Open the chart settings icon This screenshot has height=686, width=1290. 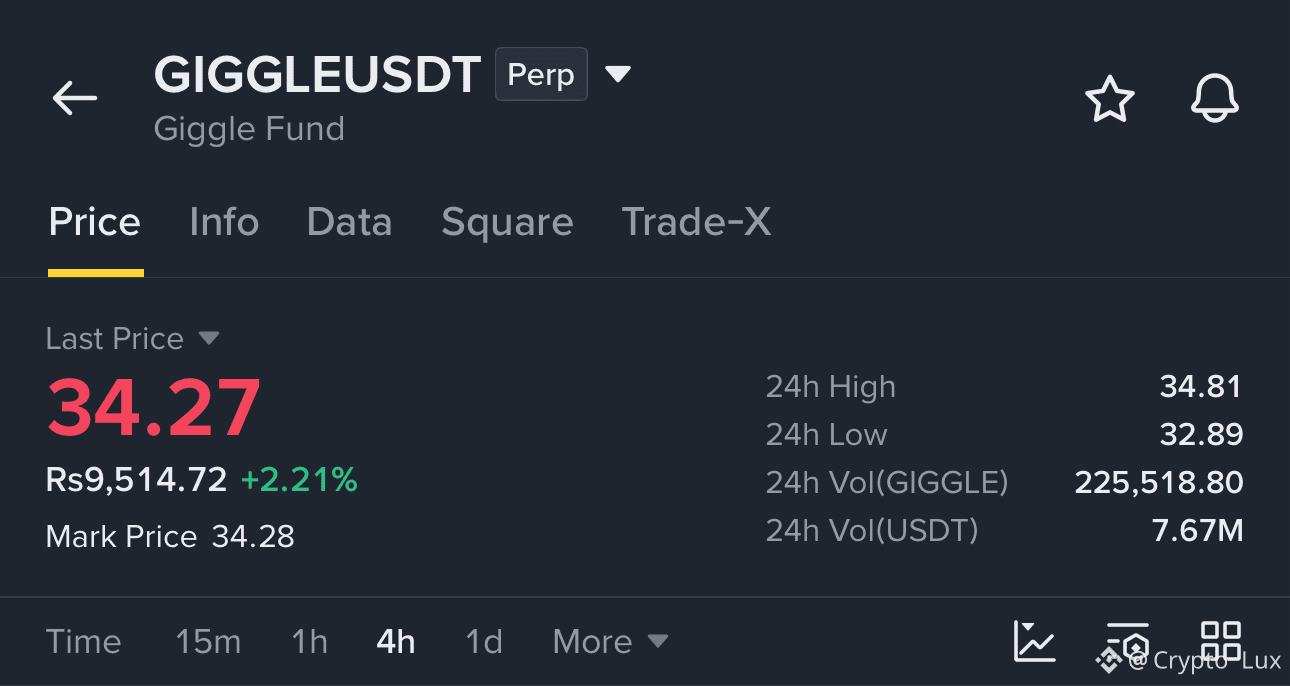[x=1128, y=641]
